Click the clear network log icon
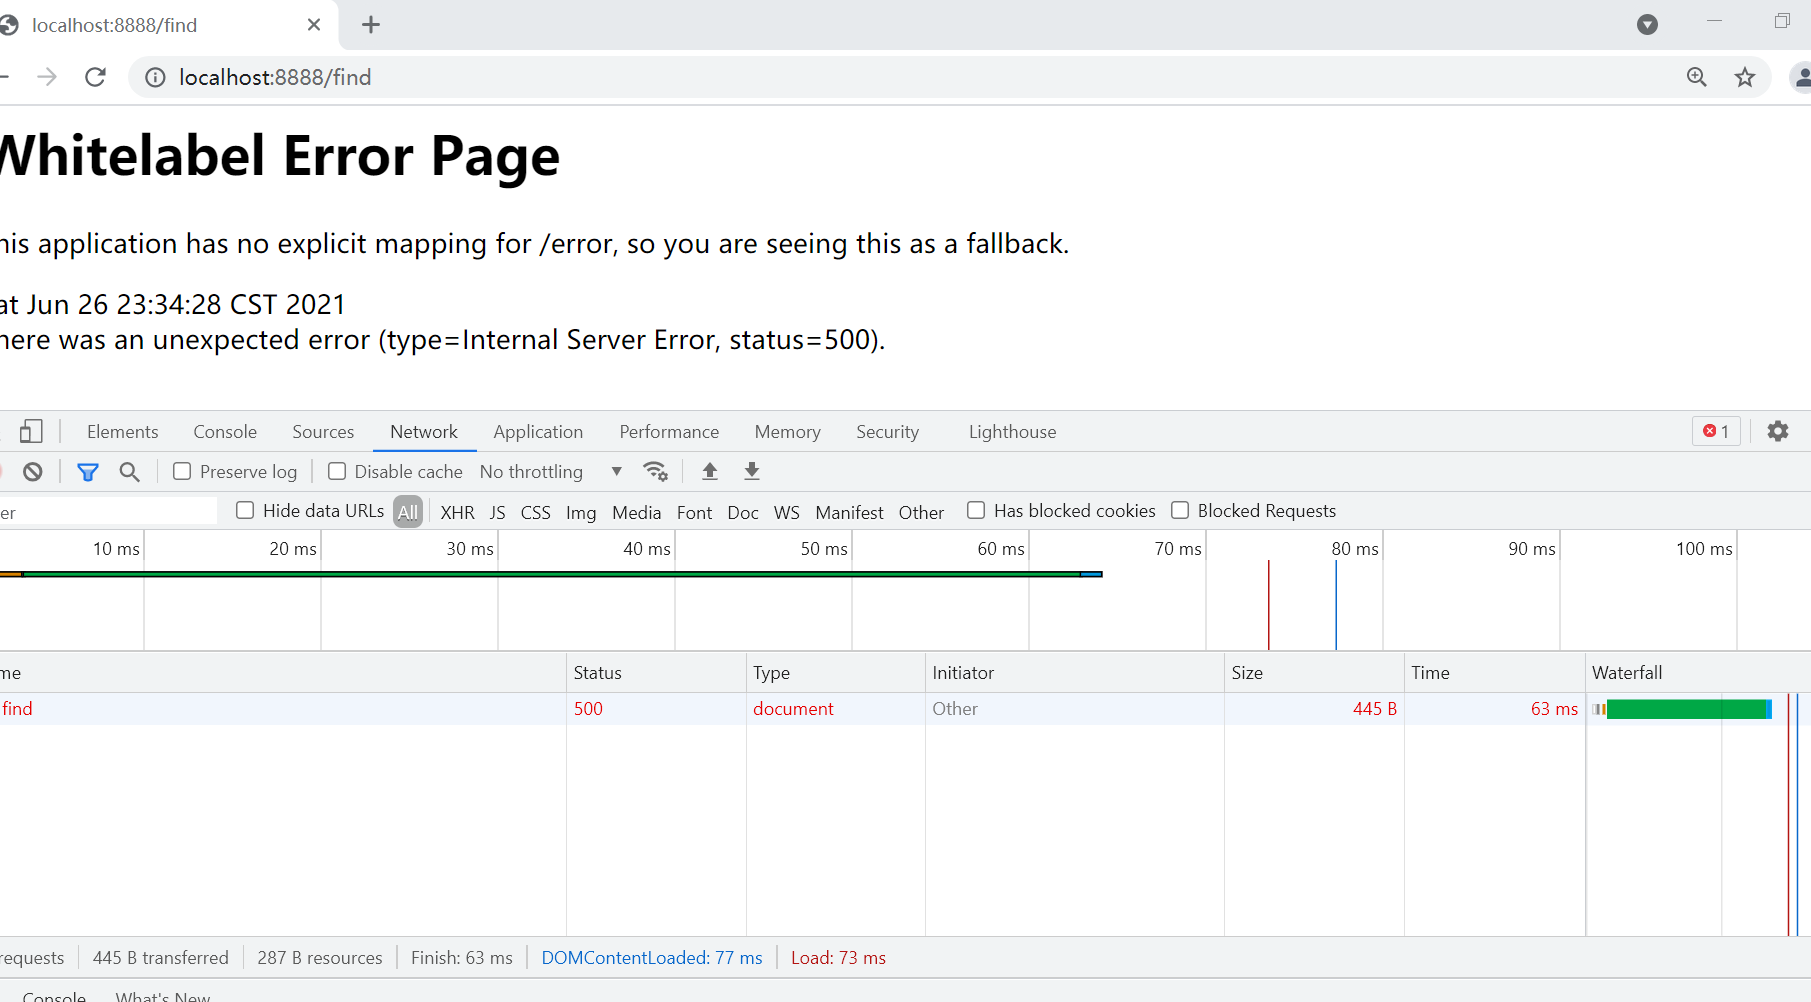The image size is (1811, 1002). coord(33,472)
